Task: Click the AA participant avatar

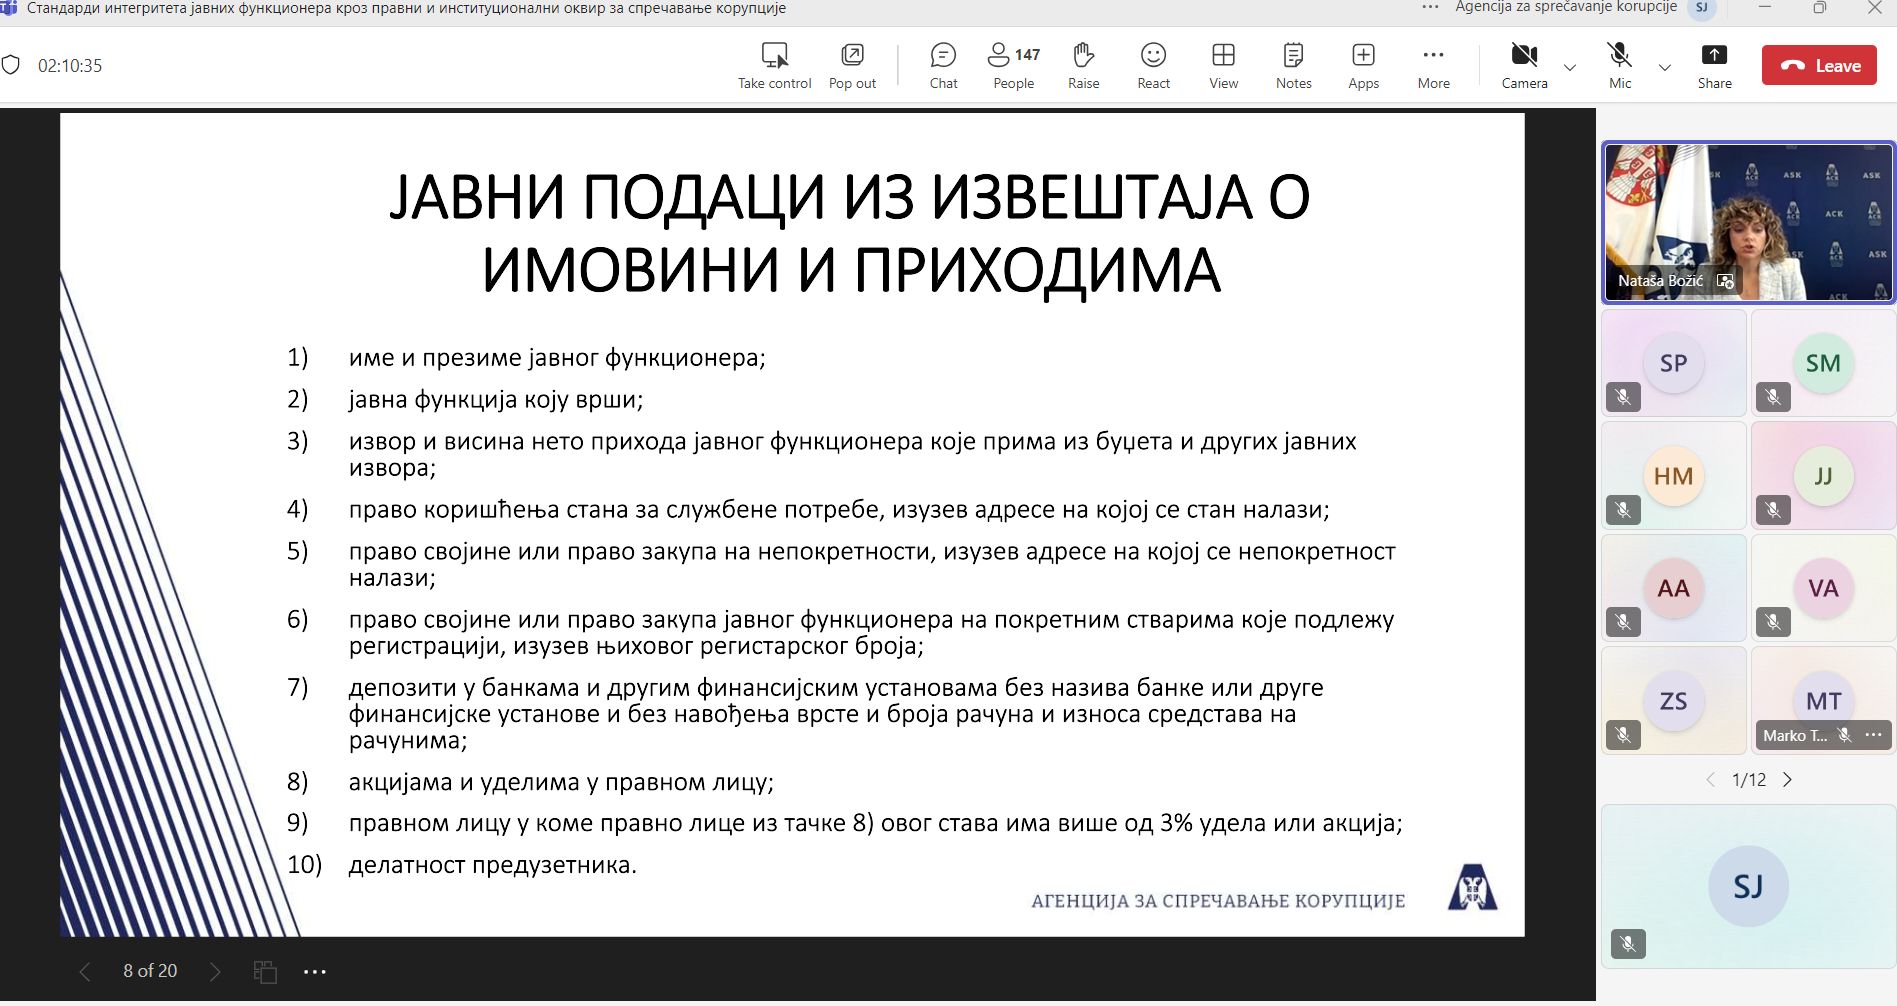Action: (1674, 588)
